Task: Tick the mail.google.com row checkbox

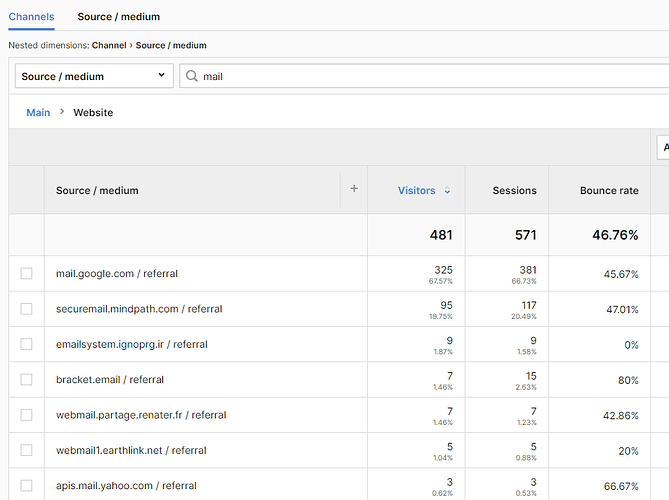Action: tap(26, 273)
